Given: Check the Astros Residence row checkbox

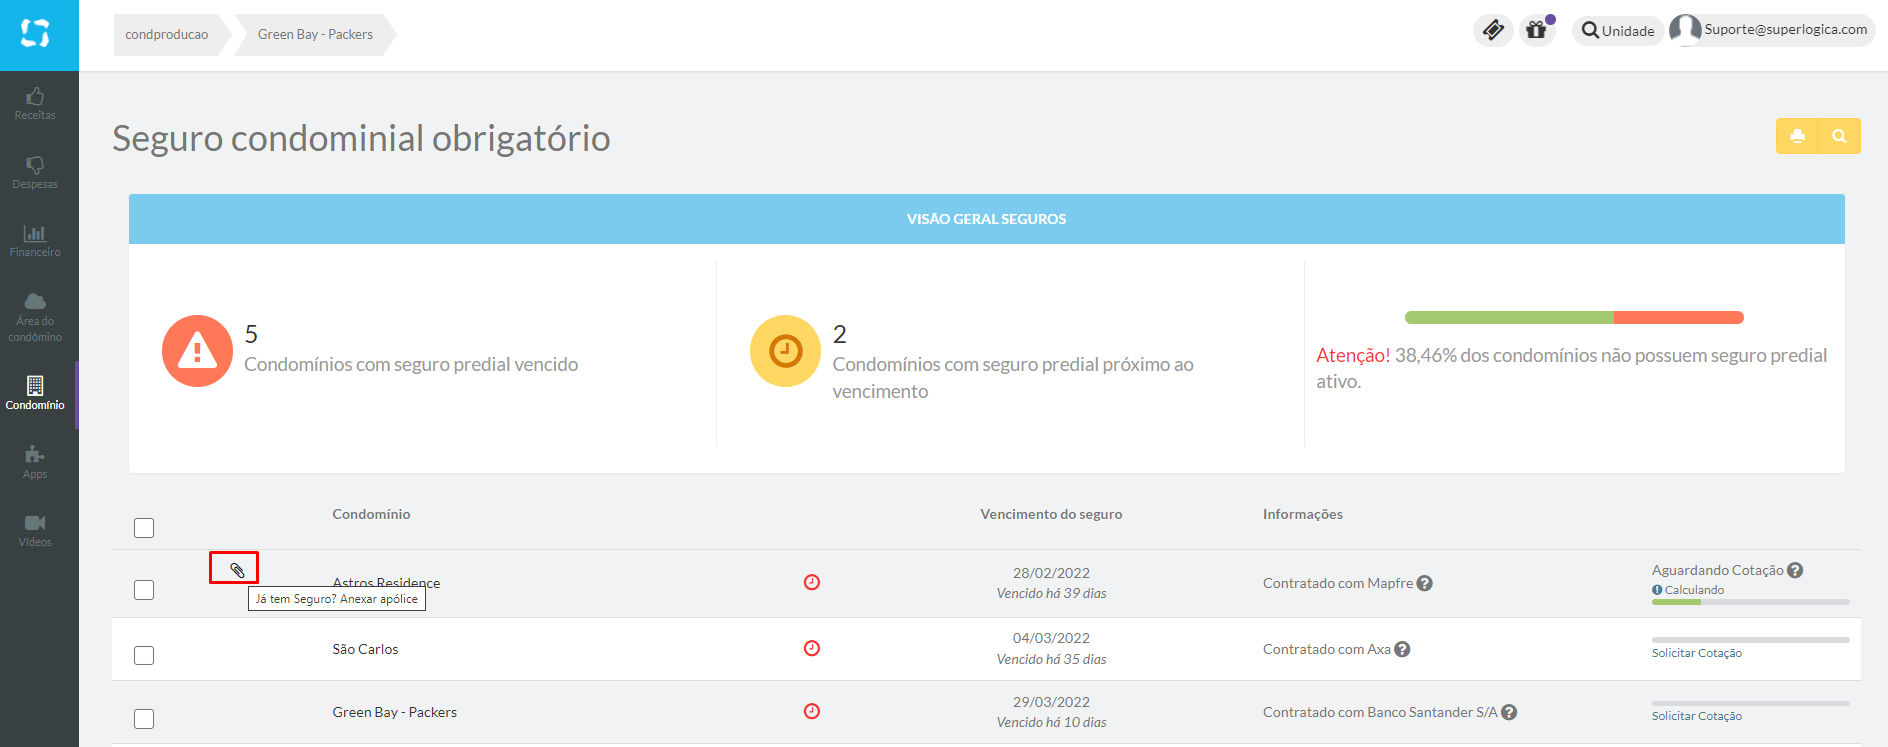Looking at the screenshot, I should pos(144,590).
